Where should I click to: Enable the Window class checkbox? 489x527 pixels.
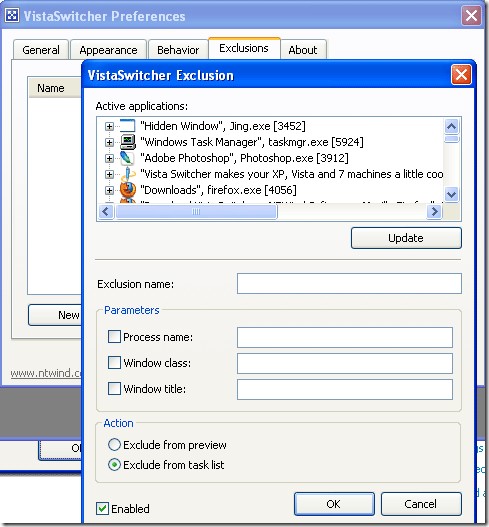(x=114, y=363)
